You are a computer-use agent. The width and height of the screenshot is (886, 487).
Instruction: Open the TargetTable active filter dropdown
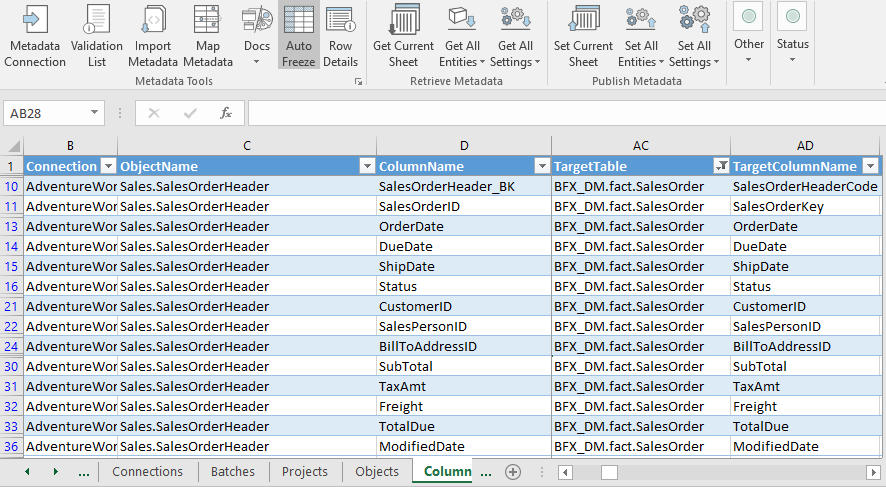tap(721, 166)
